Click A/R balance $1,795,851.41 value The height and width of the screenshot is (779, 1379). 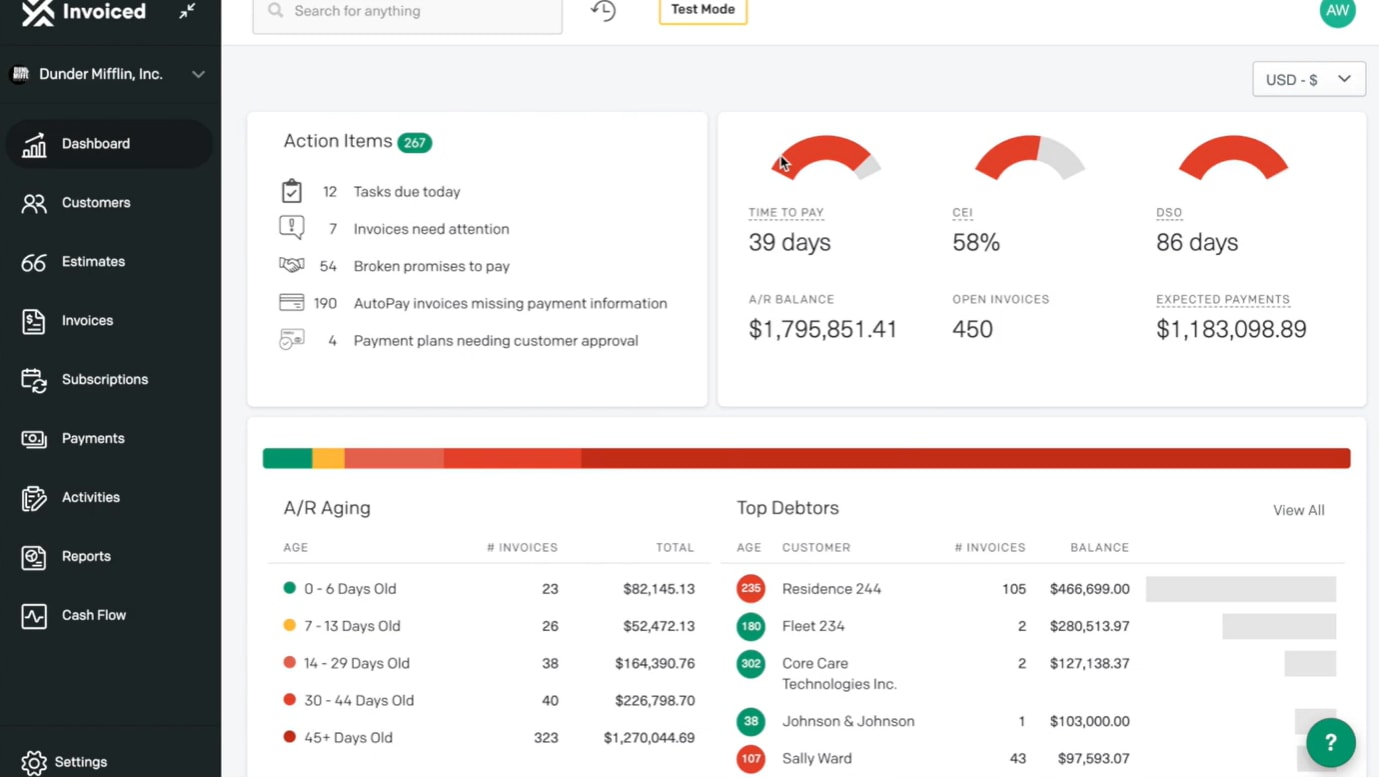pyautogui.click(x=823, y=329)
